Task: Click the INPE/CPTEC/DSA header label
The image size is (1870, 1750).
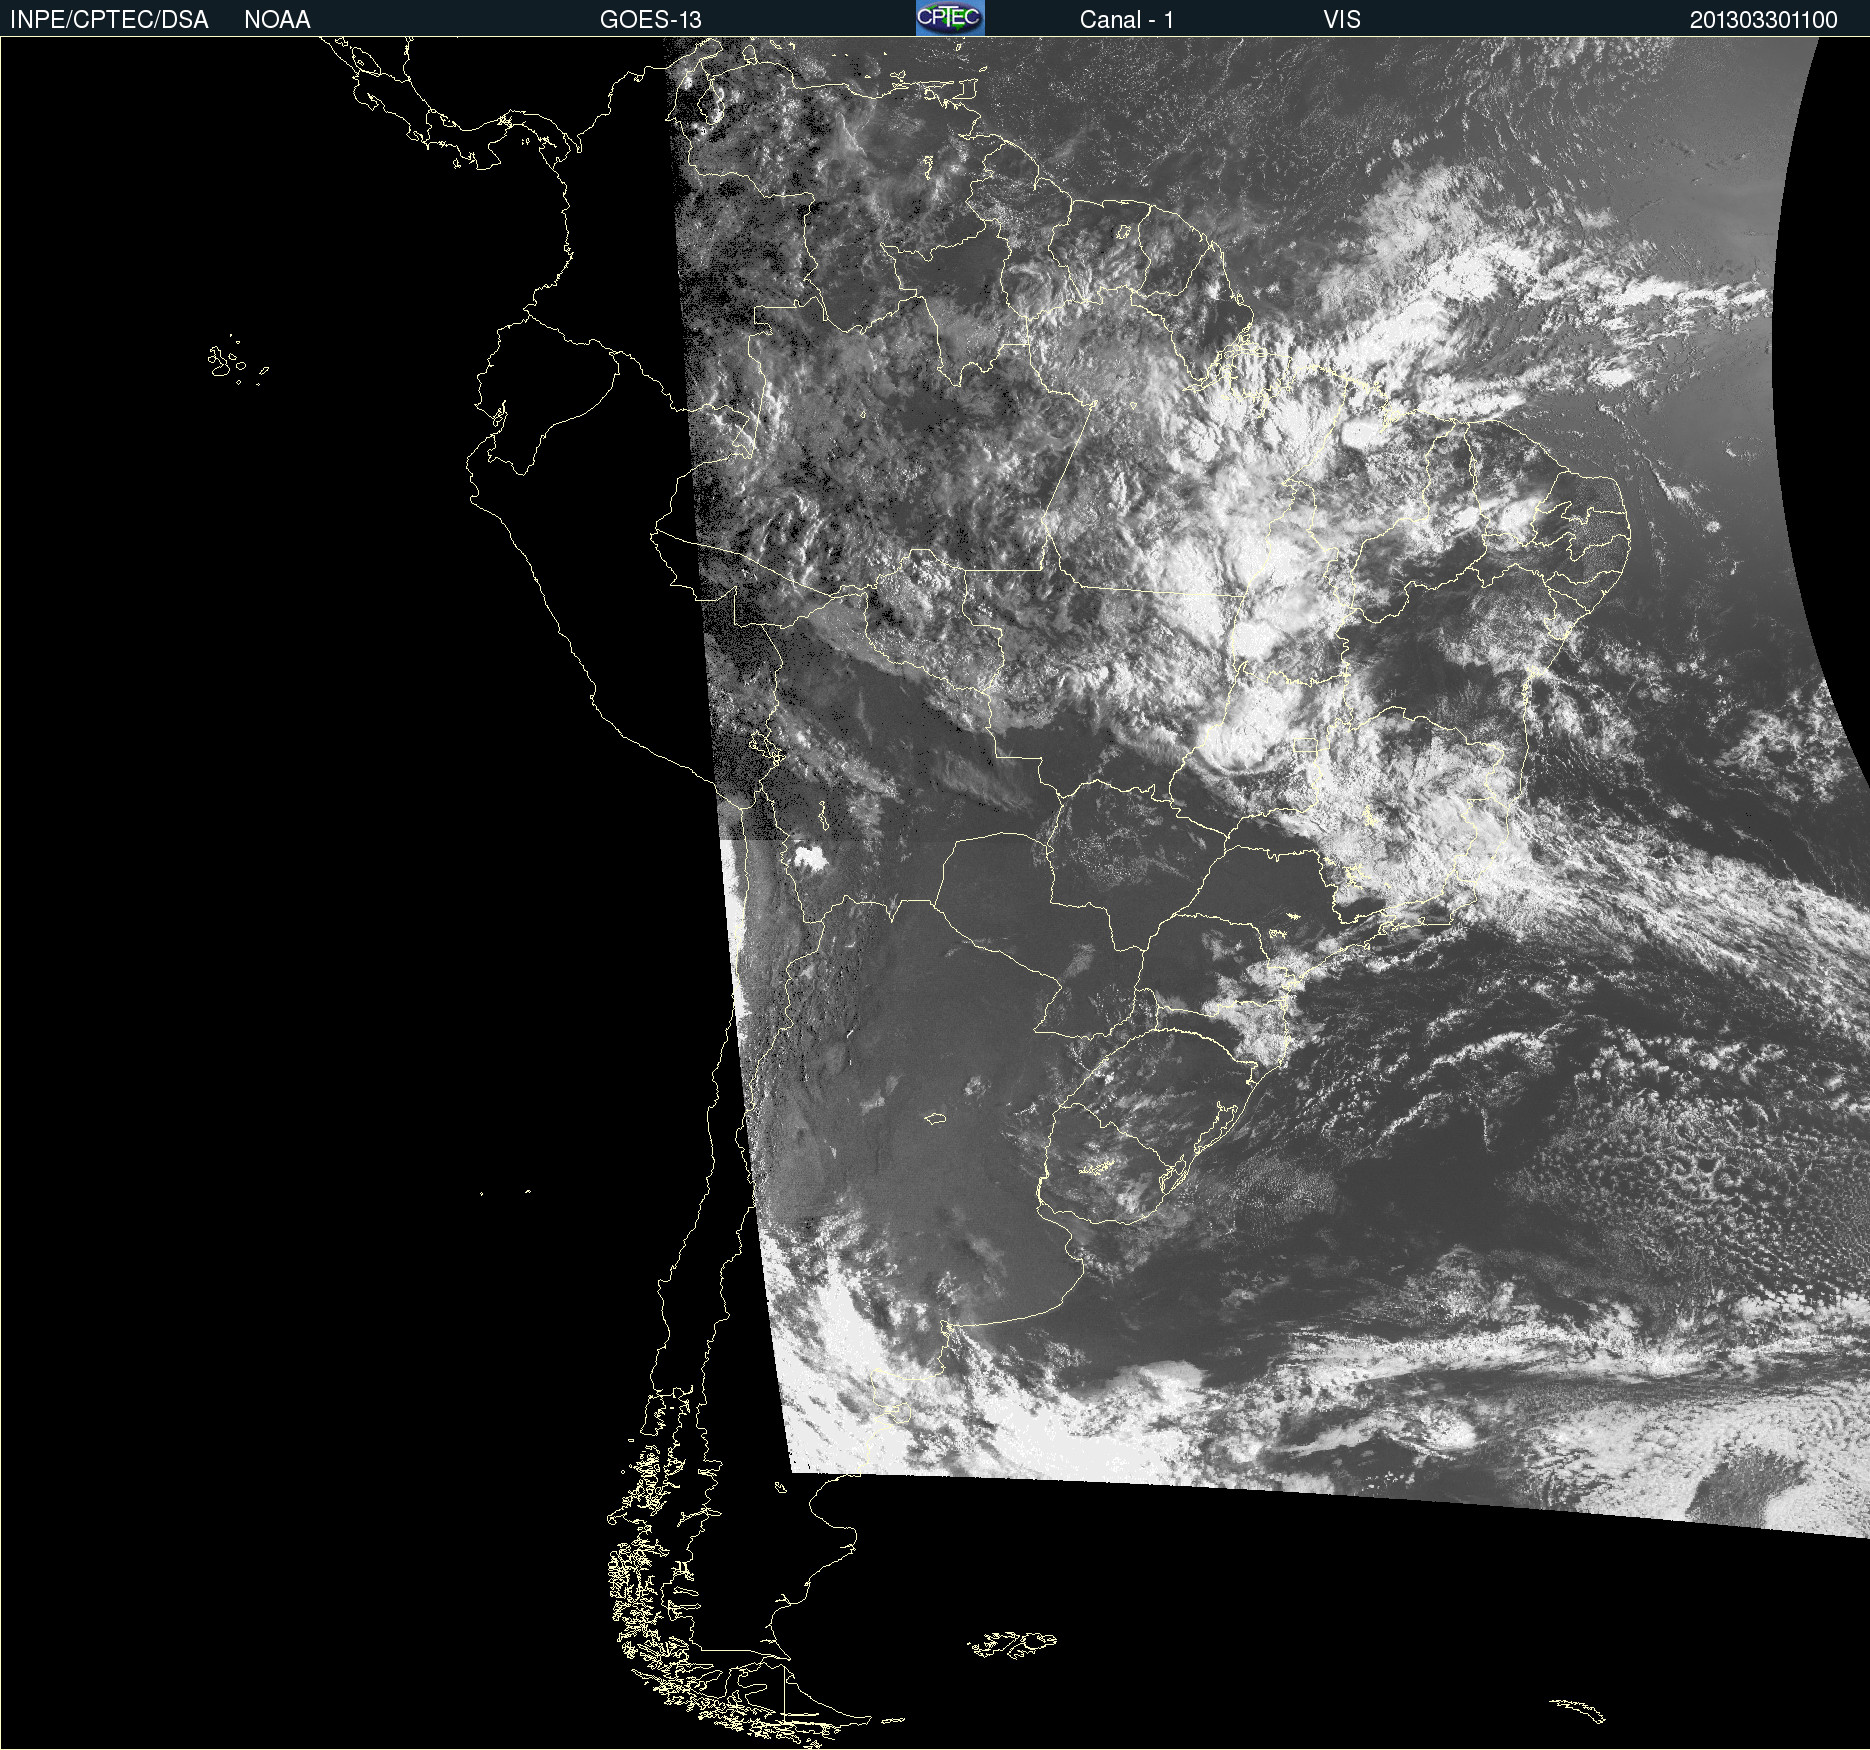Action: coord(109,20)
